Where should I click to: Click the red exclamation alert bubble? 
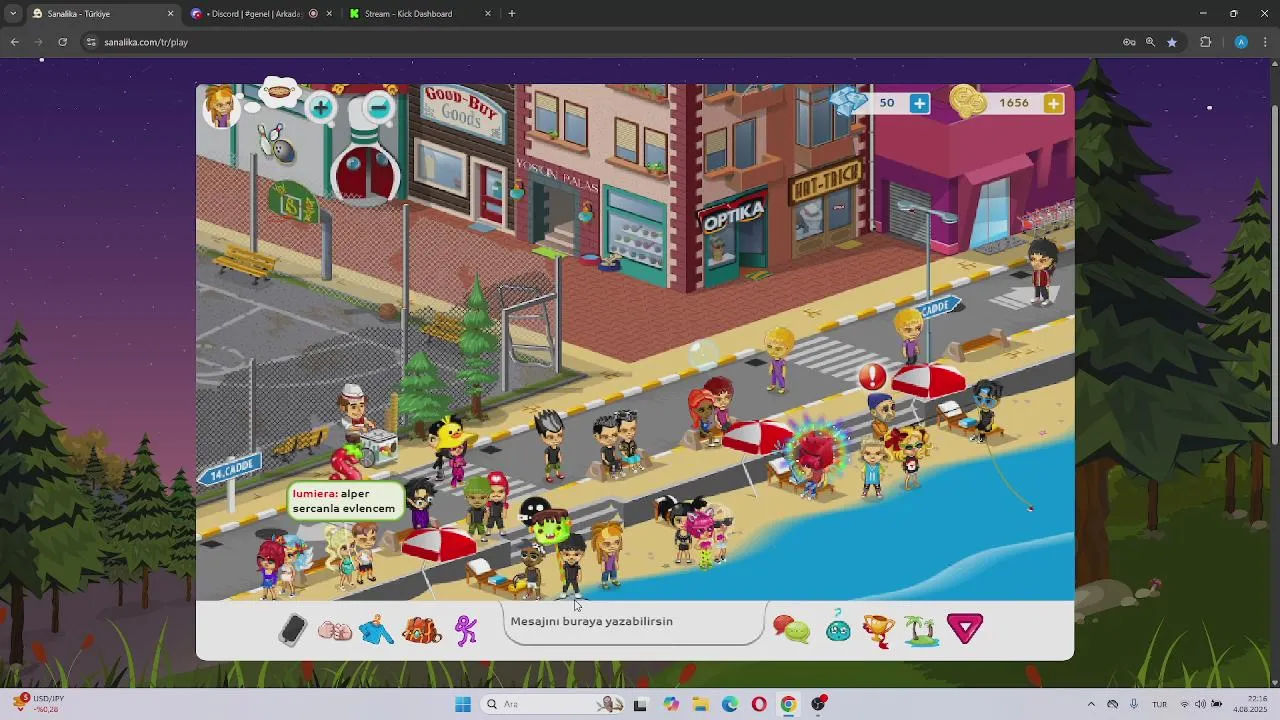872,376
